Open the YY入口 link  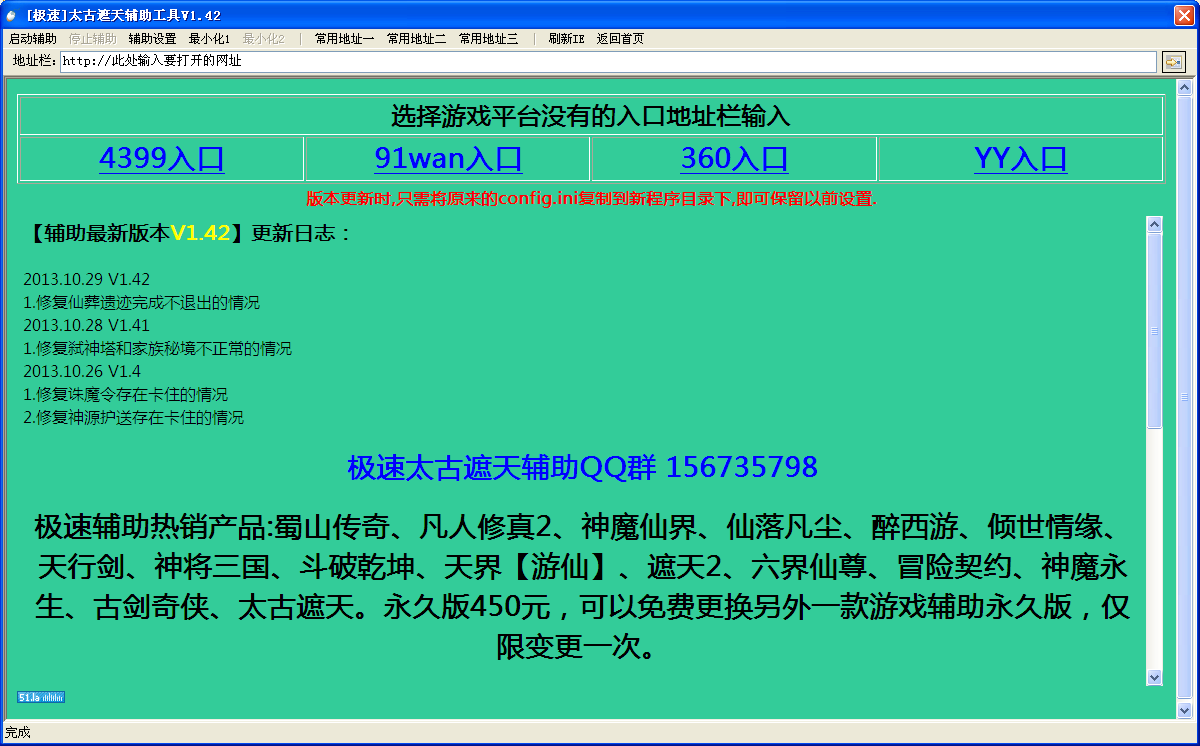[1020, 158]
